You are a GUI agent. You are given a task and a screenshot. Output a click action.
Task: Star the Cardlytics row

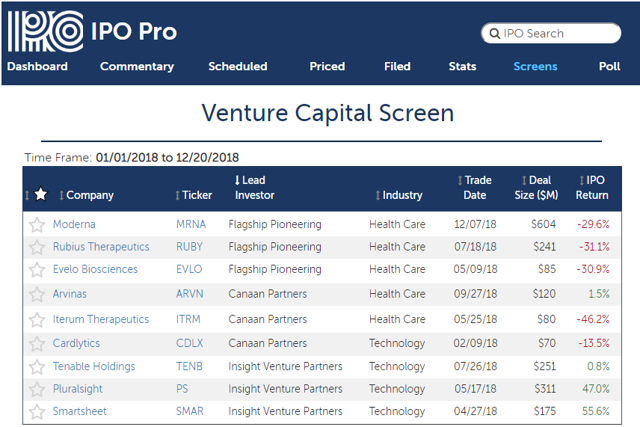[37, 343]
